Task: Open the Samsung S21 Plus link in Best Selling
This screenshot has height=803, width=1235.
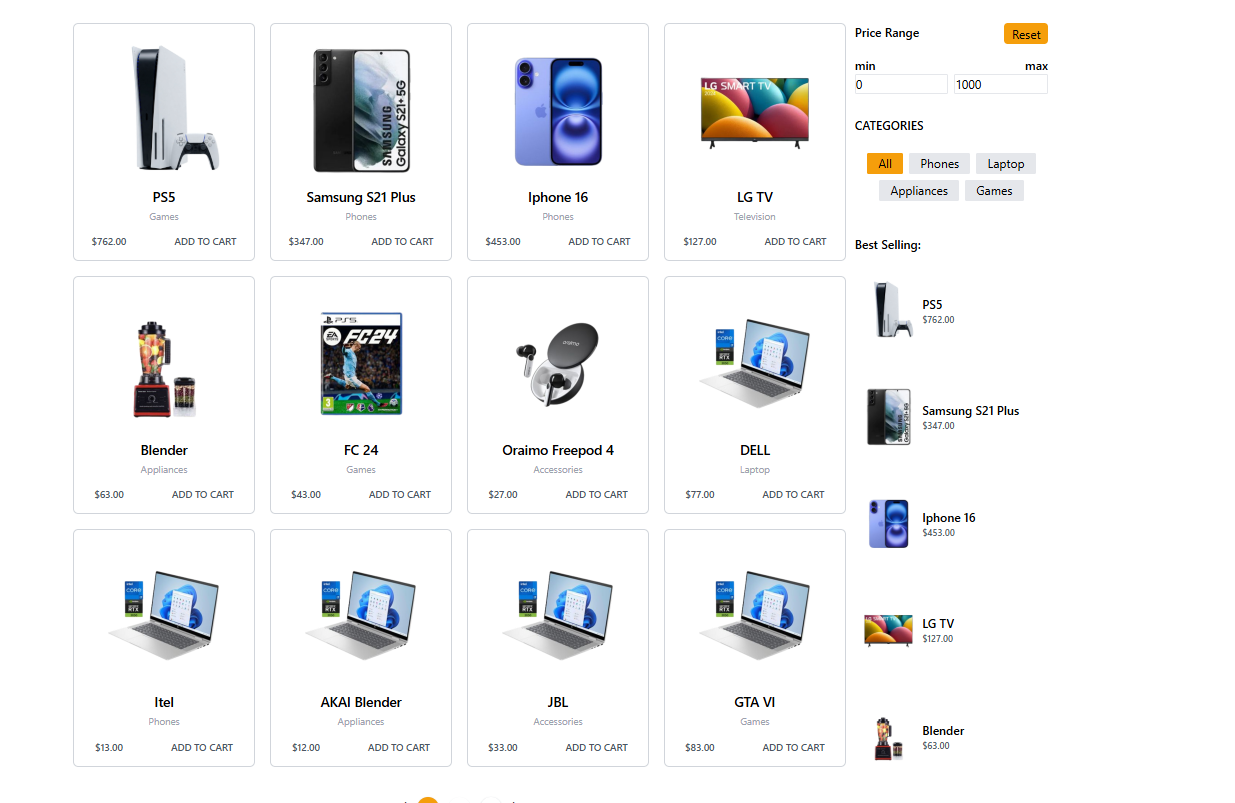Action: click(970, 411)
